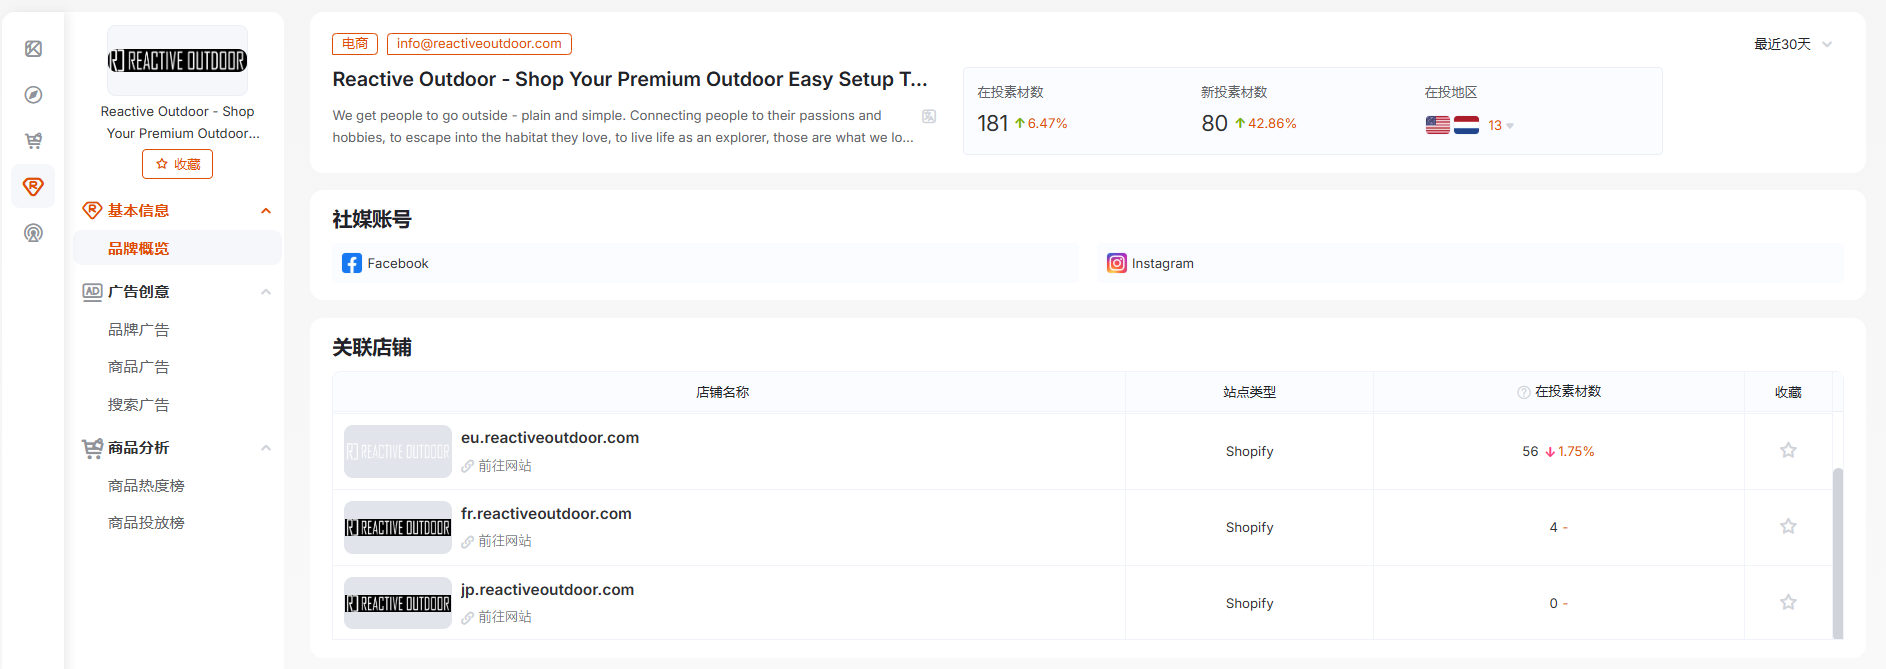This screenshot has height=669, width=1886.
Task: Collapse the 广告创意 section
Action: point(266,292)
